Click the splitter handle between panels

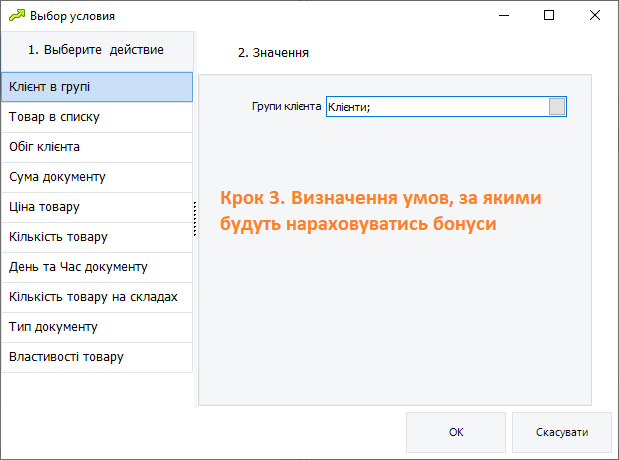[x=195, y=219]
